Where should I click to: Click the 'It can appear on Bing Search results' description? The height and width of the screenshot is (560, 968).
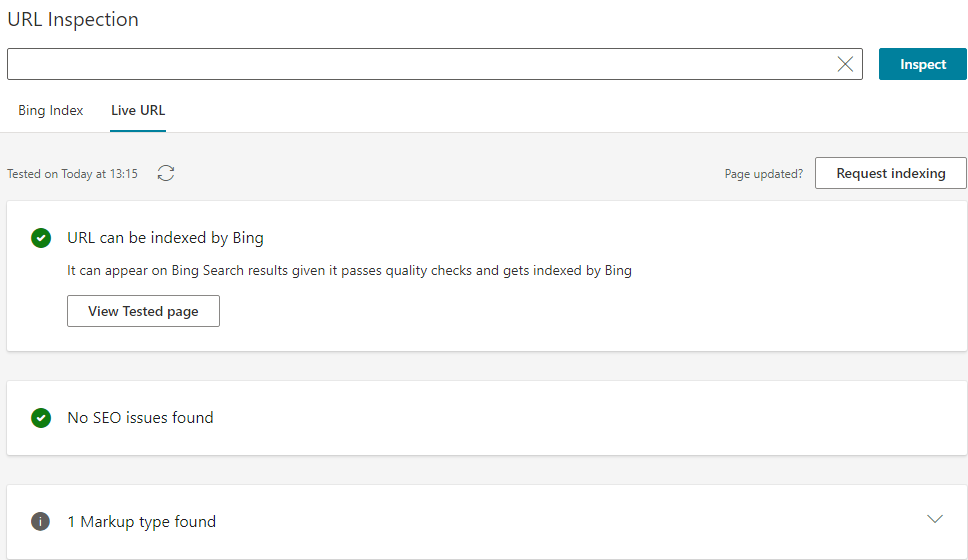click(349, 270)
